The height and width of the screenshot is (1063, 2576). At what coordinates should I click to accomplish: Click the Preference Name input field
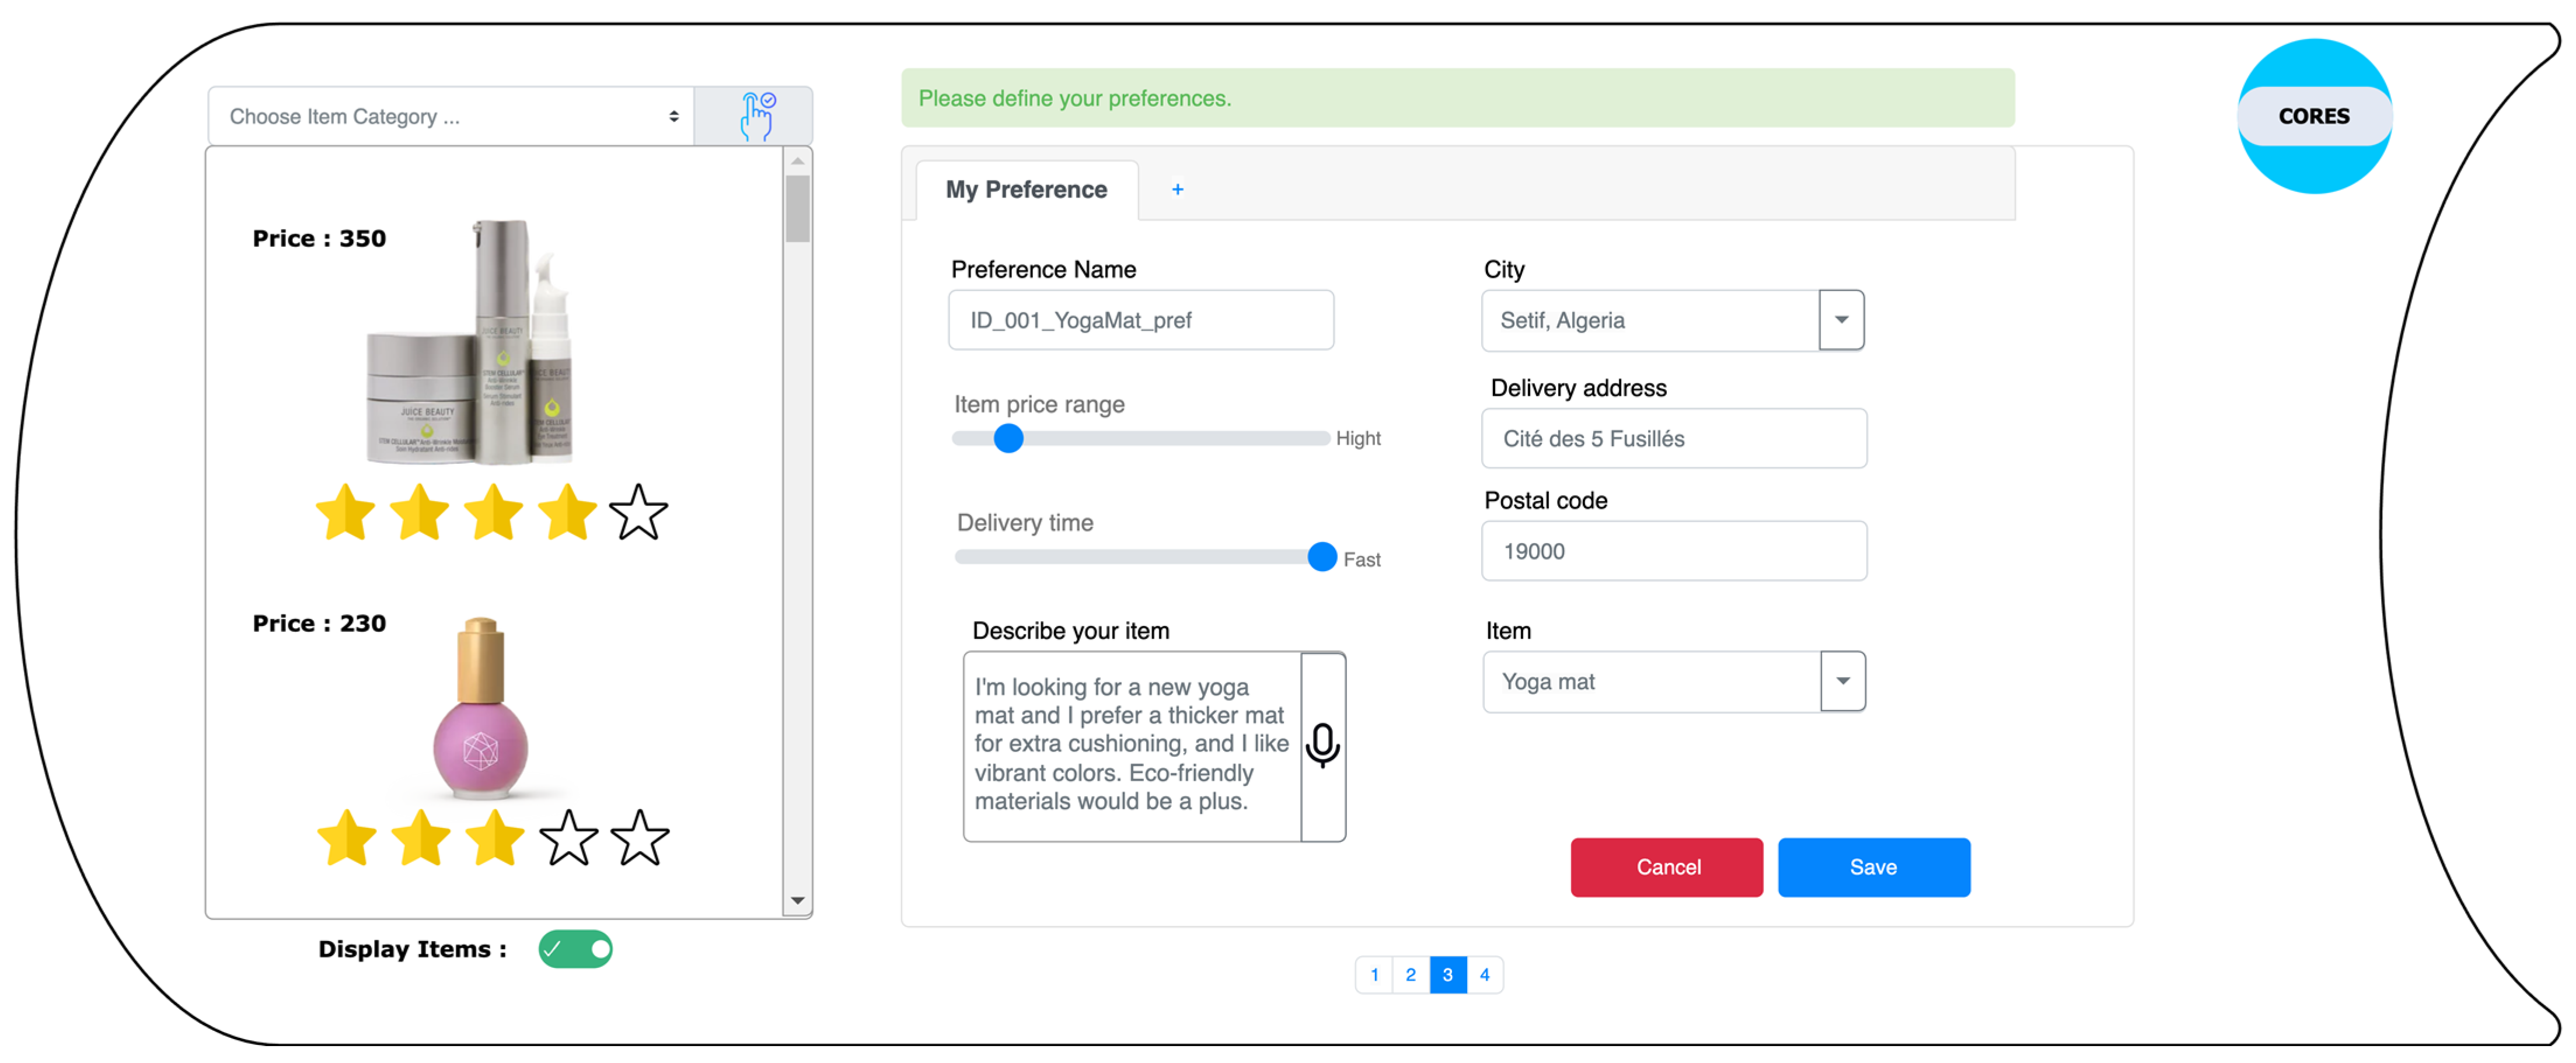tap(1140, 320)
